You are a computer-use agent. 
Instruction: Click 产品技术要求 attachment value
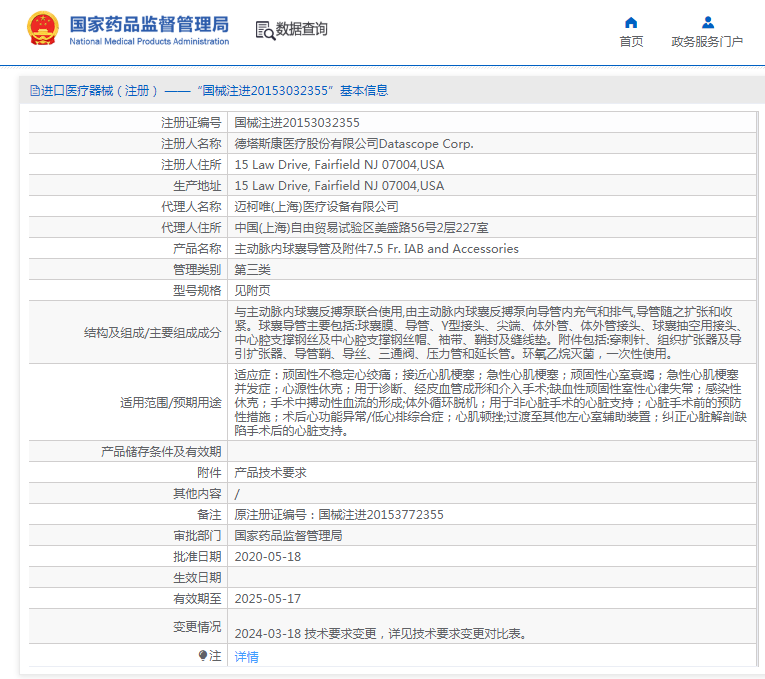(270, 472)
